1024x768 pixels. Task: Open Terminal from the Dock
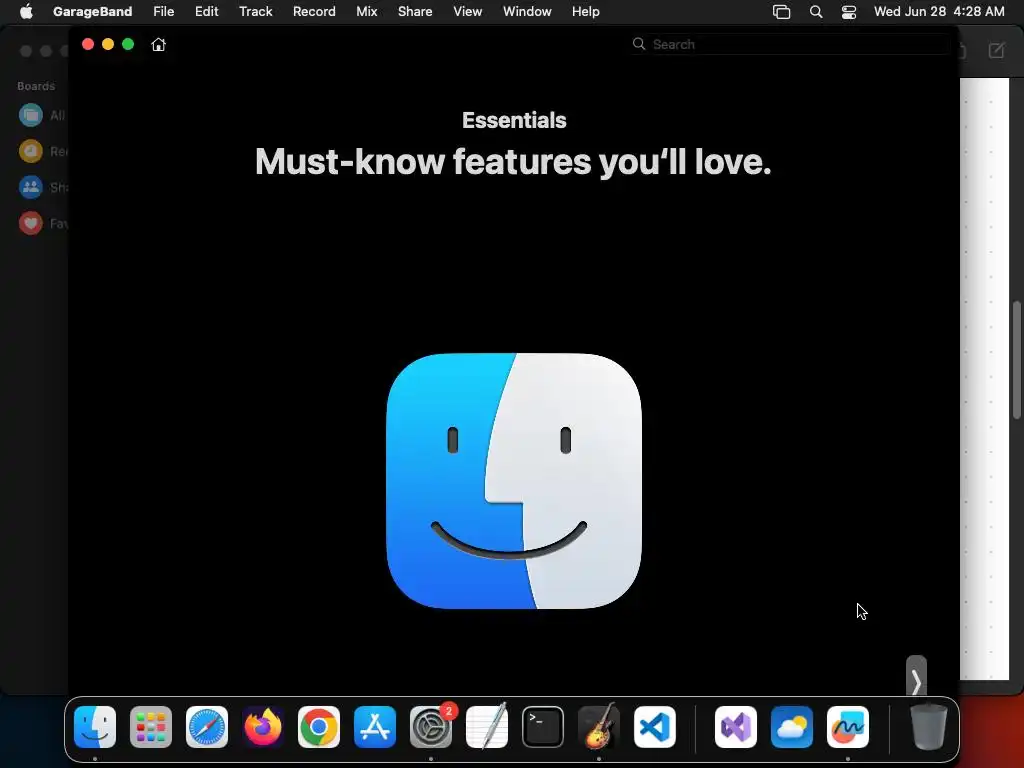click(543, 727)
